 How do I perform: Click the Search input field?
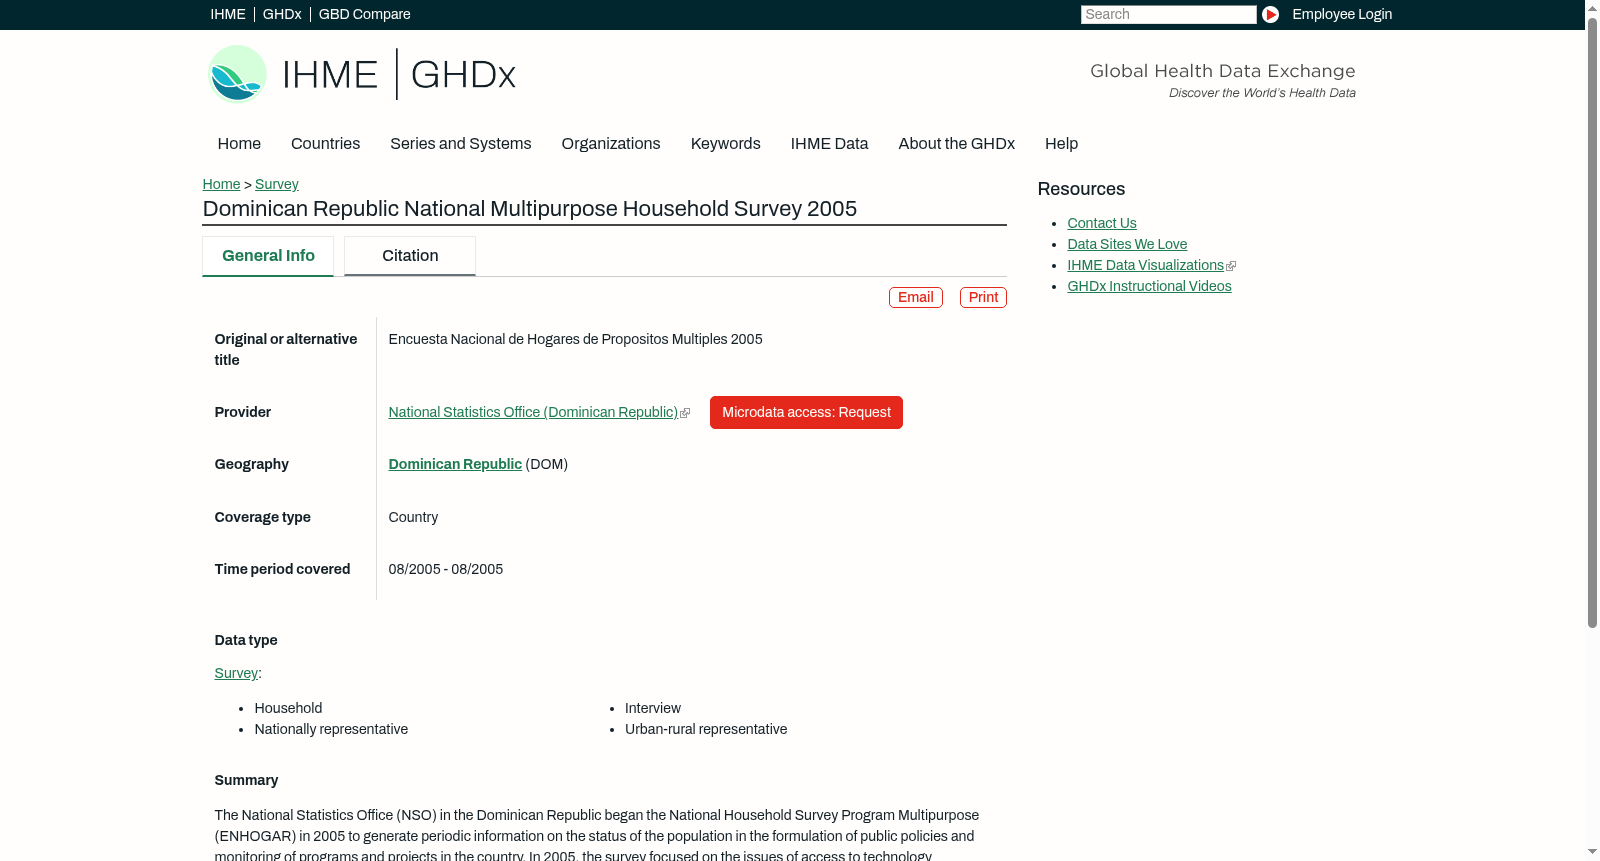click(1168, 14)
